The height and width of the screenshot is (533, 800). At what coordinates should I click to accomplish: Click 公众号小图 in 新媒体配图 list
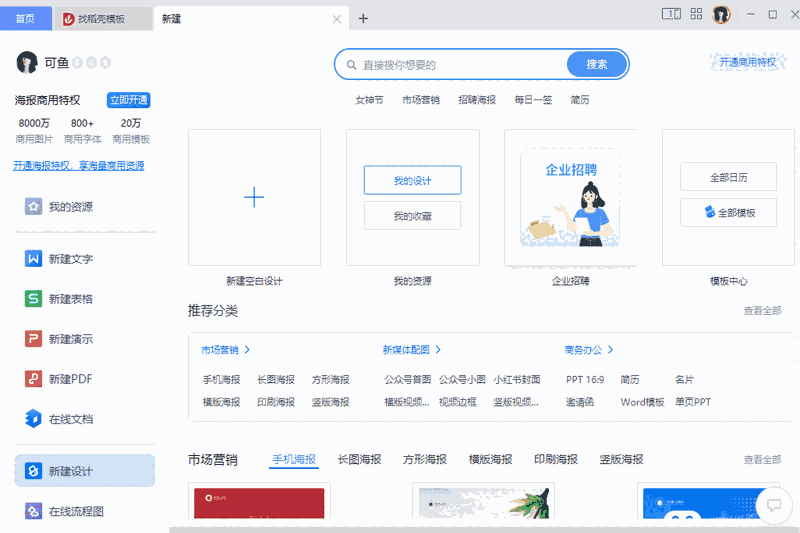(x=462, y=379)
